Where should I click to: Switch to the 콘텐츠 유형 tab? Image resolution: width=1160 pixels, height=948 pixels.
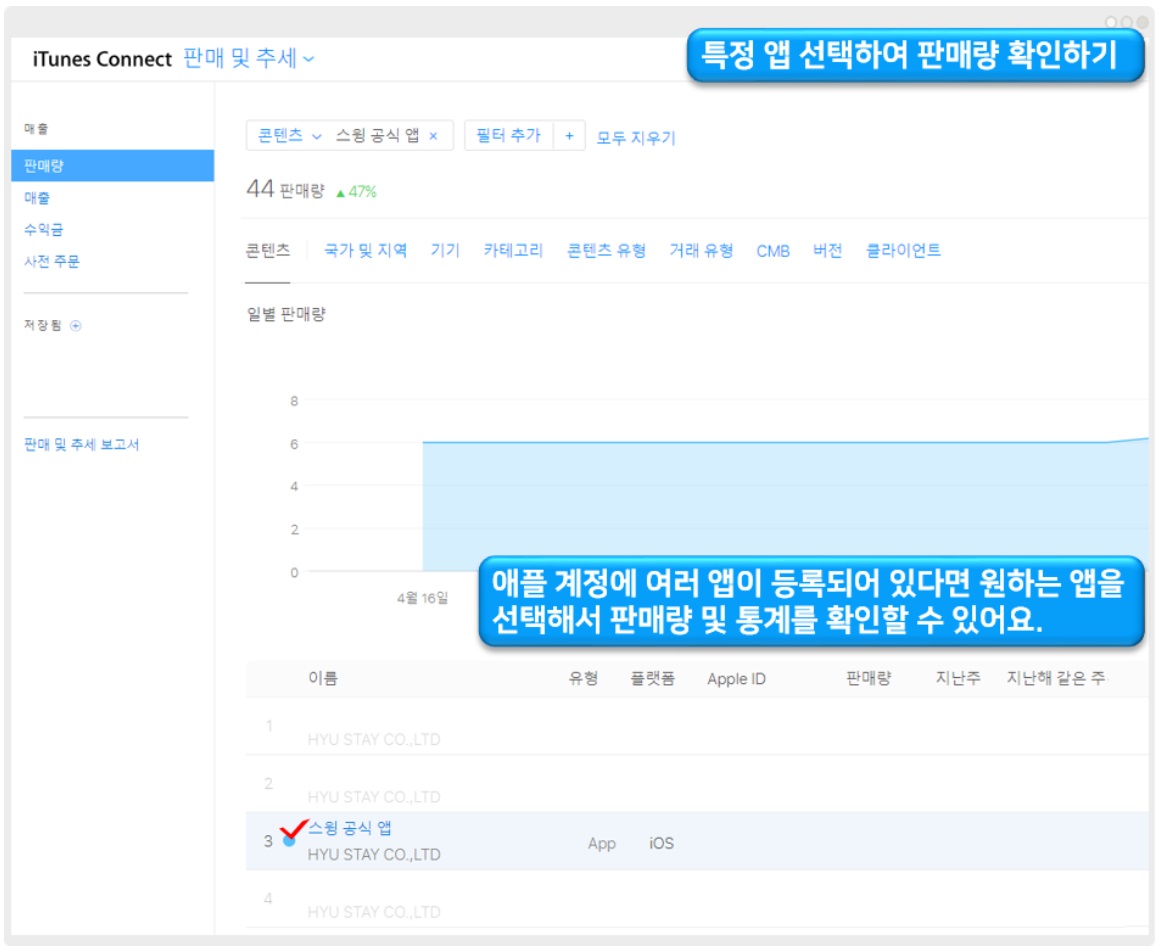click(x=607, y=251)
